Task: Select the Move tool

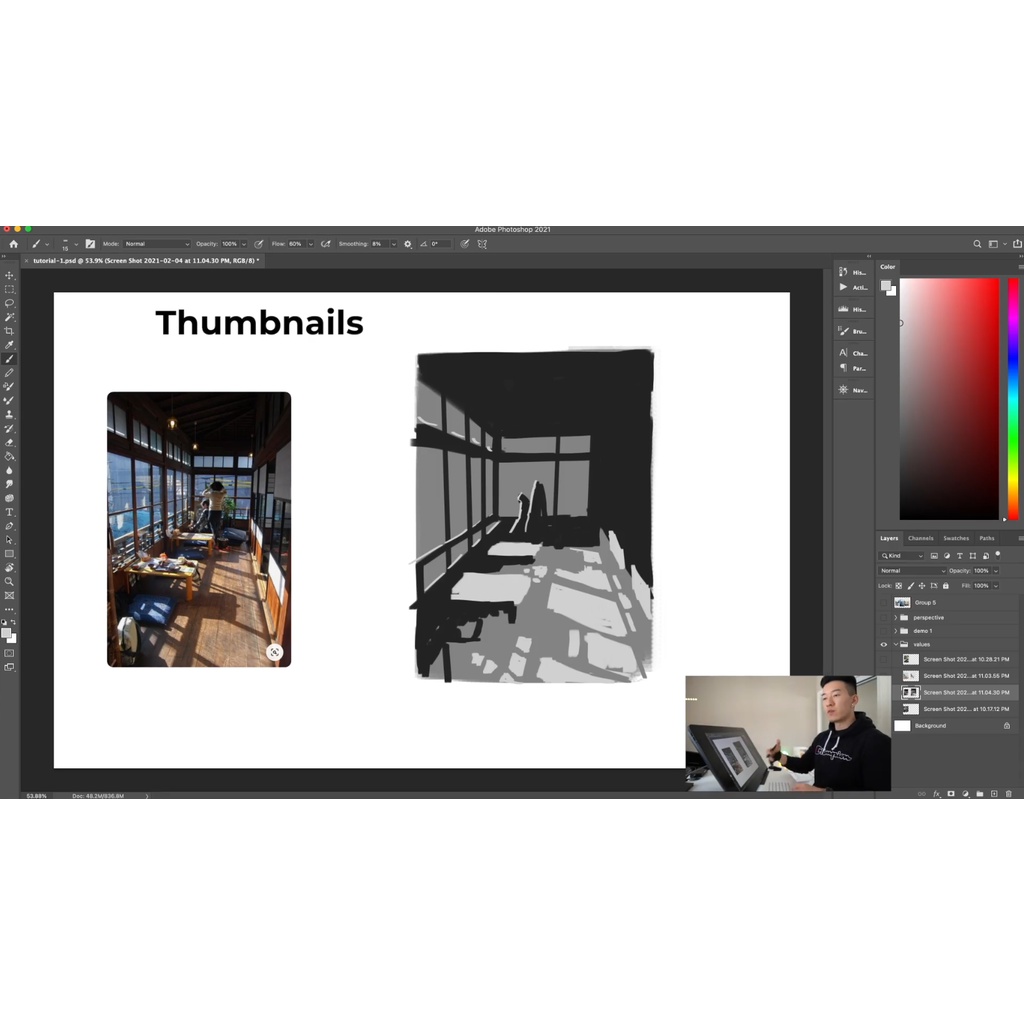Action: [9, 275]
